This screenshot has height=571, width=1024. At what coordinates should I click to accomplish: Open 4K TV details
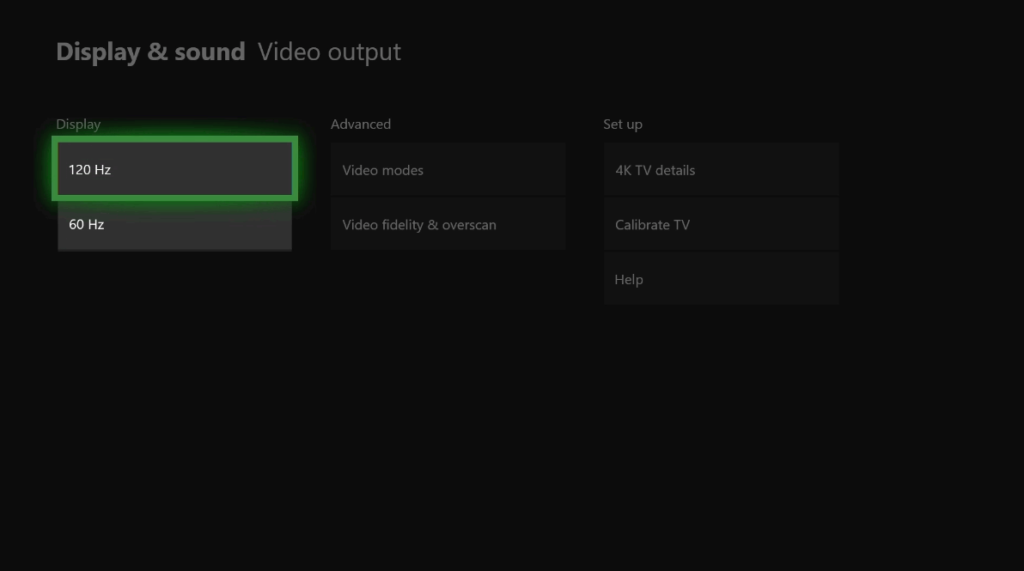pos(720,170)
